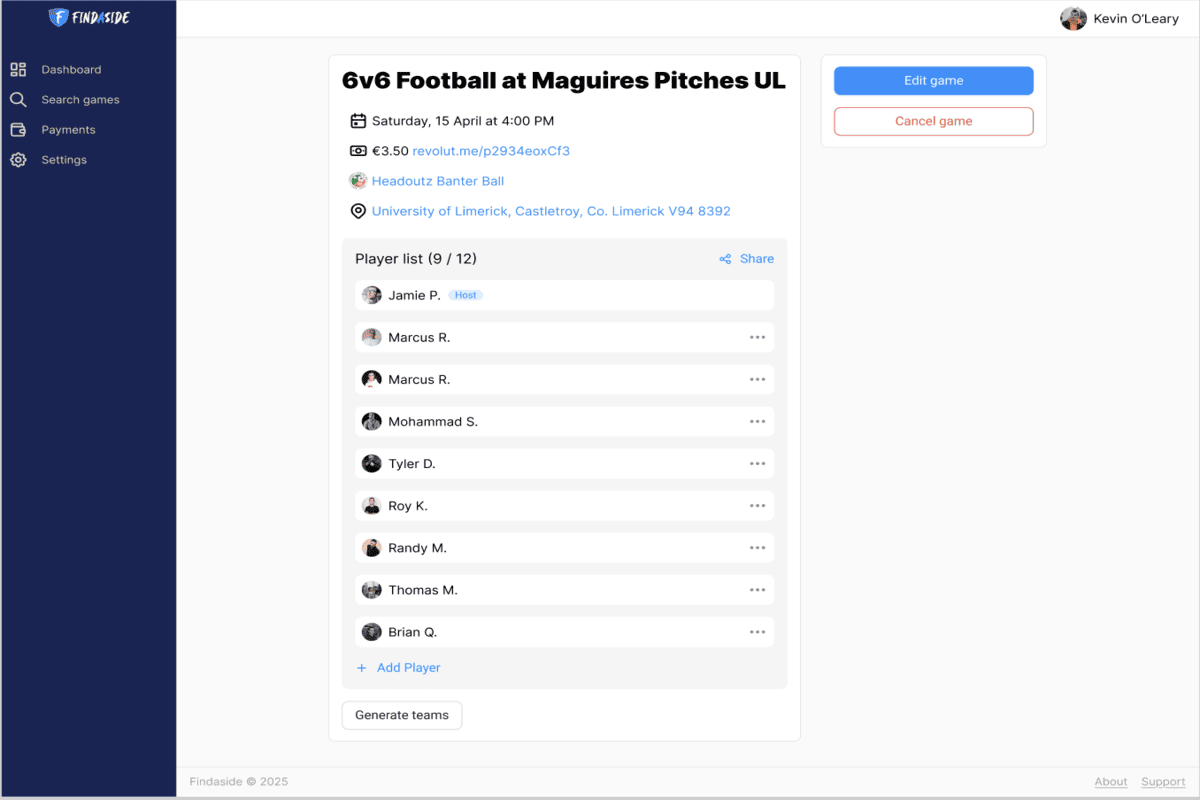1200x800 pixels.
Task: Select Payments in the sidebar
Action: [x=68, y=130]
